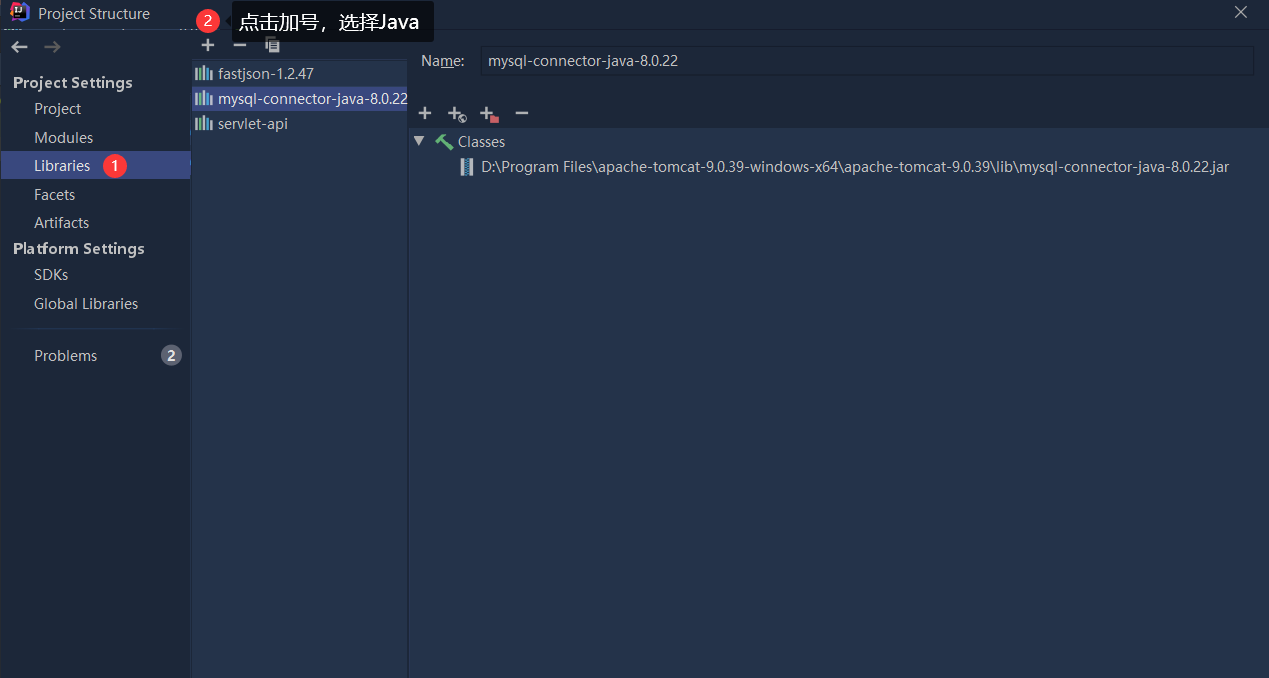The height and width of the screenshot is (678, 1269).
Task: Click the back navigation arrow
Action: pos(19,47)
